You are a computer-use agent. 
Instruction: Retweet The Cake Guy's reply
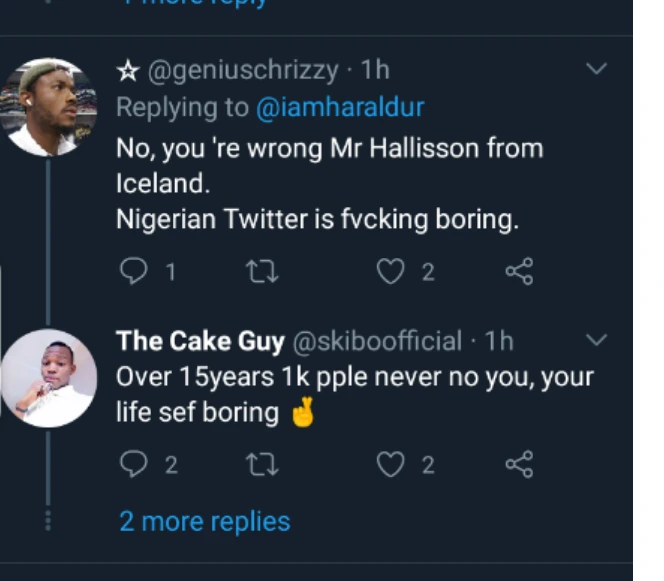point(260,464)
